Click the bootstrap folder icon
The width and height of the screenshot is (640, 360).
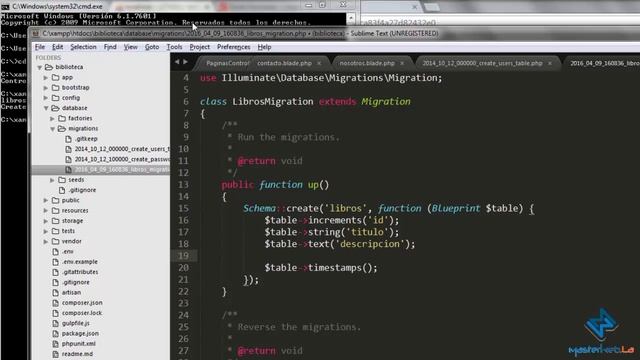pyautogui.click(x=56, y=87)
